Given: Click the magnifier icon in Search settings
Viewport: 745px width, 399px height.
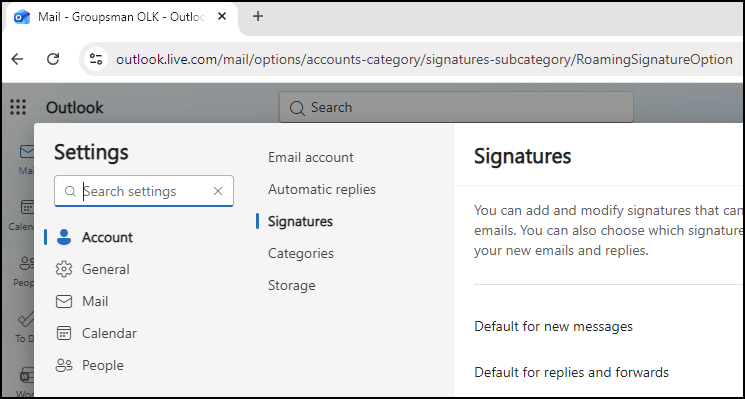Looking at the screenshot, I should pos(70,191).
